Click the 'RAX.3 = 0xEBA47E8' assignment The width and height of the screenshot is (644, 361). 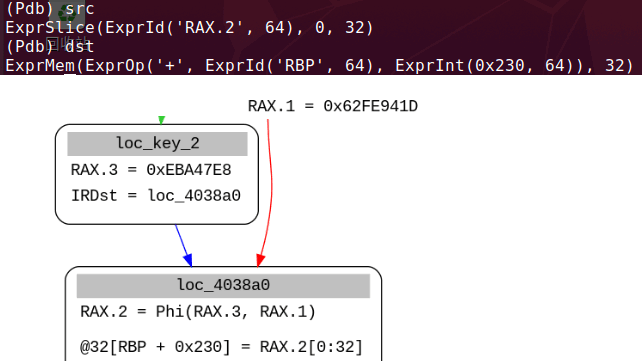pos(151,170)
